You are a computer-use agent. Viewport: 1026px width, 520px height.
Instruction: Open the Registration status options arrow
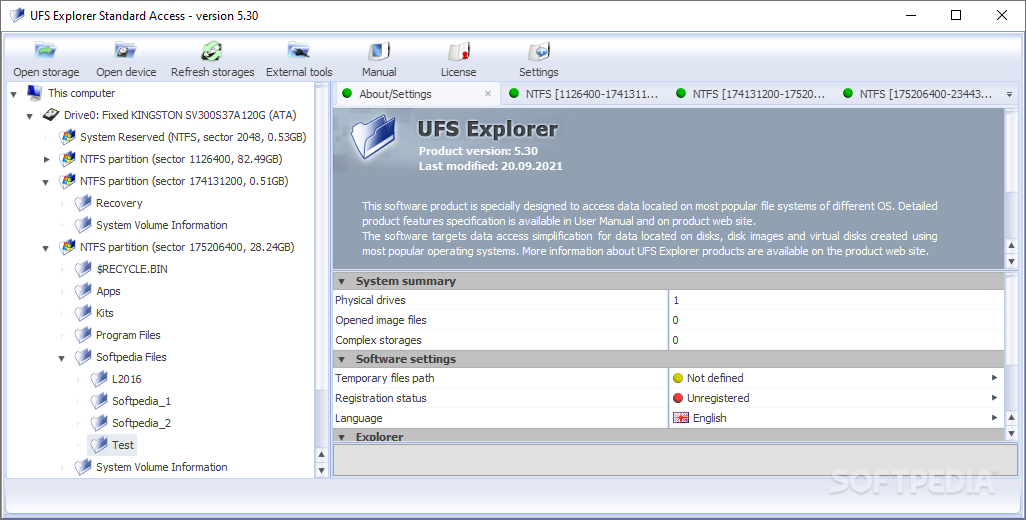(994, 398)
